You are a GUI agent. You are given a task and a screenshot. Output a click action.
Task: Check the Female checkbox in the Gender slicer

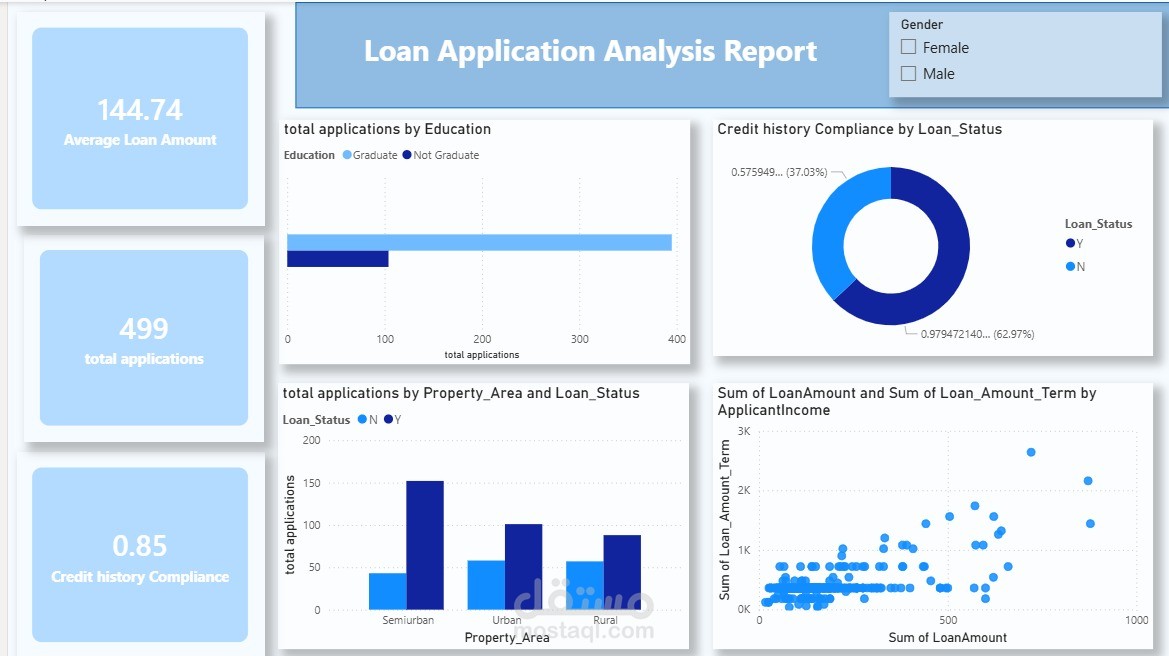tap(907, 46)
